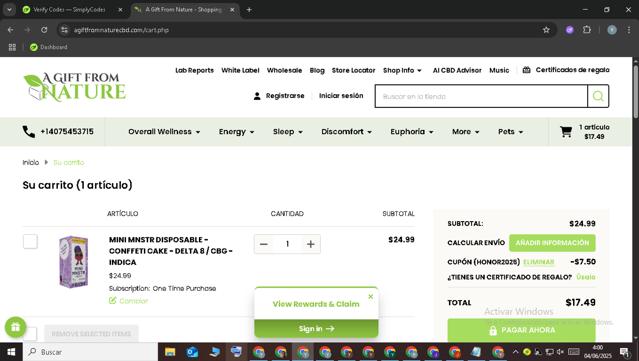The width and height of the screenshot is (639, 361).
Task: Click the Inicio breadcrumb link
Action: point(31,163)
